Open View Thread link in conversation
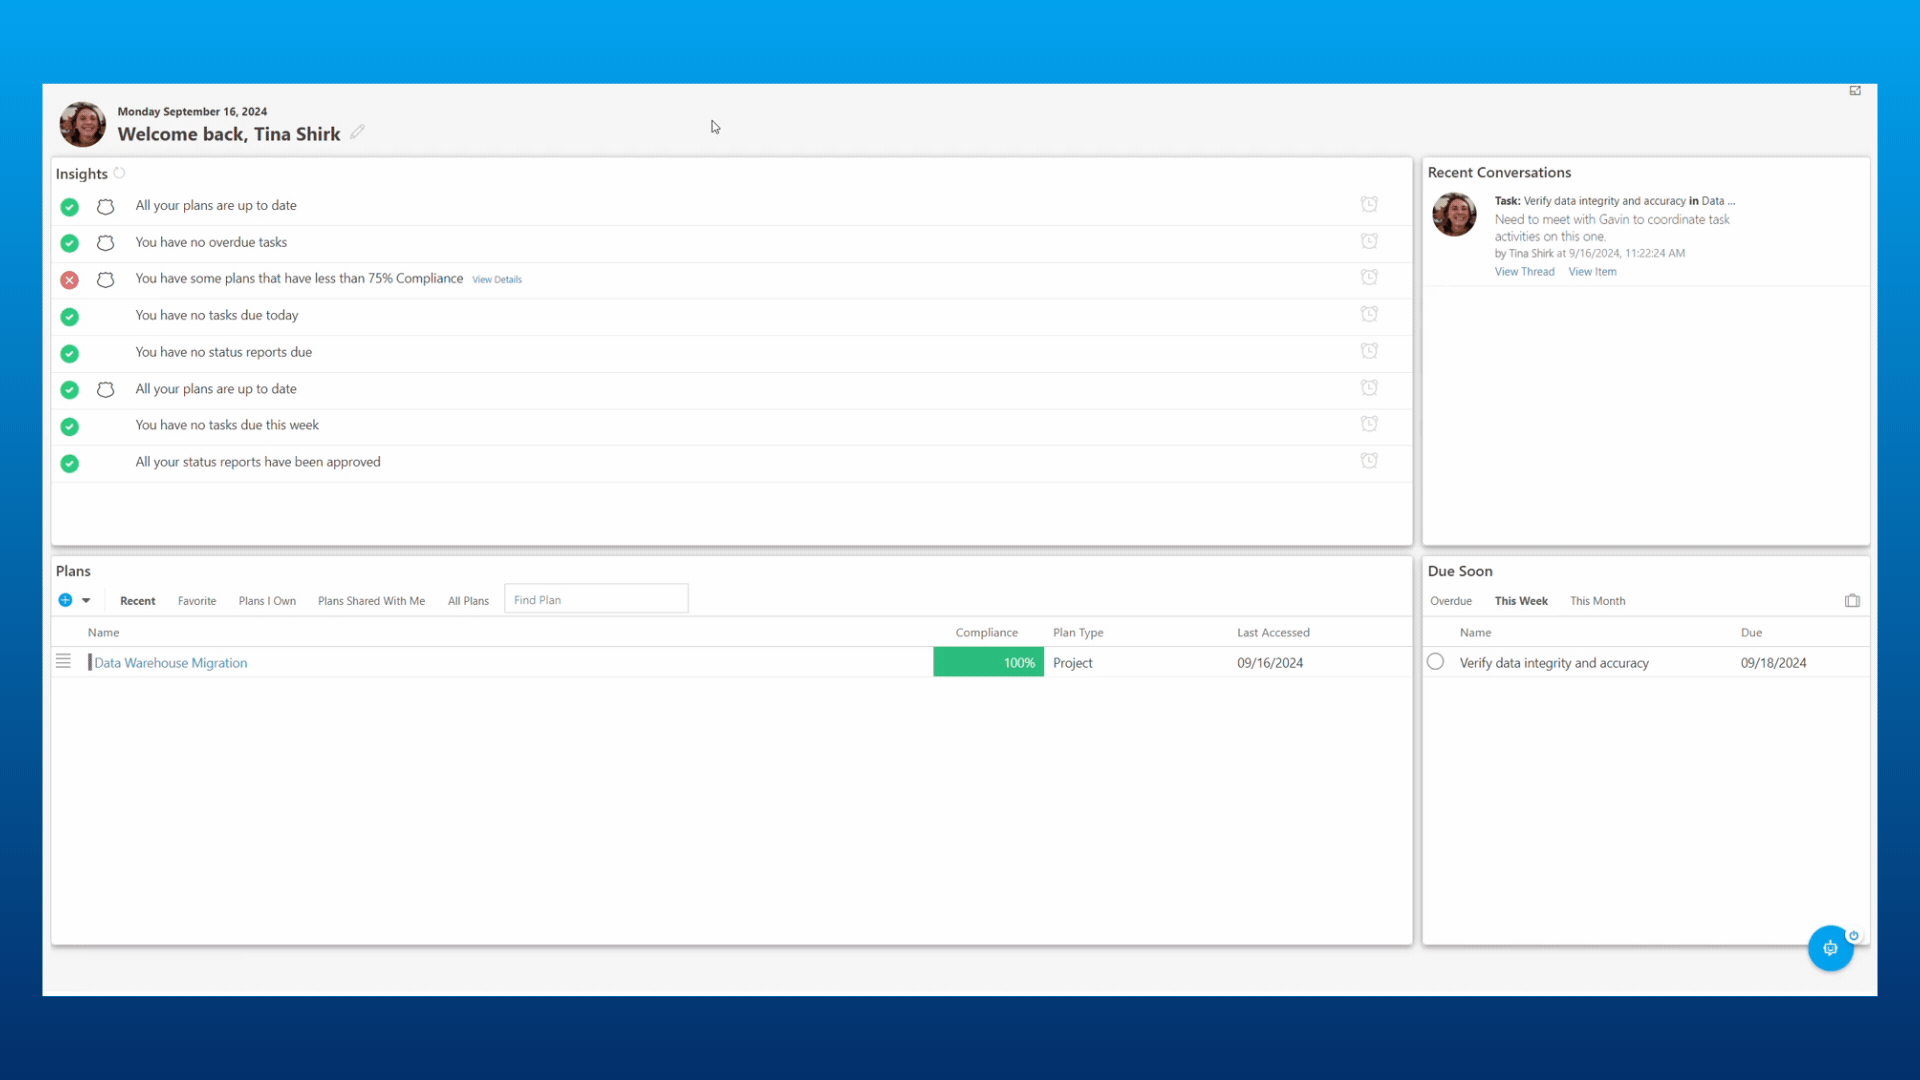This screenshot has width=1920, height=1080. point(1524,272)
